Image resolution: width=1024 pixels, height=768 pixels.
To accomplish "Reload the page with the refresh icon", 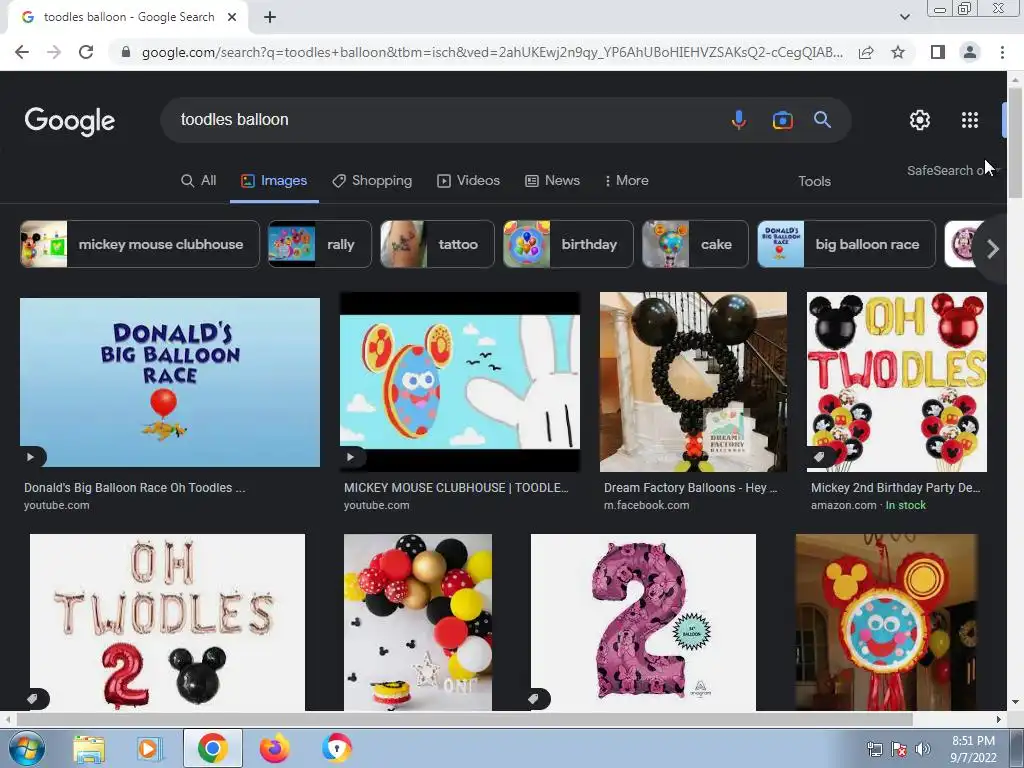I will pos(86,52).
